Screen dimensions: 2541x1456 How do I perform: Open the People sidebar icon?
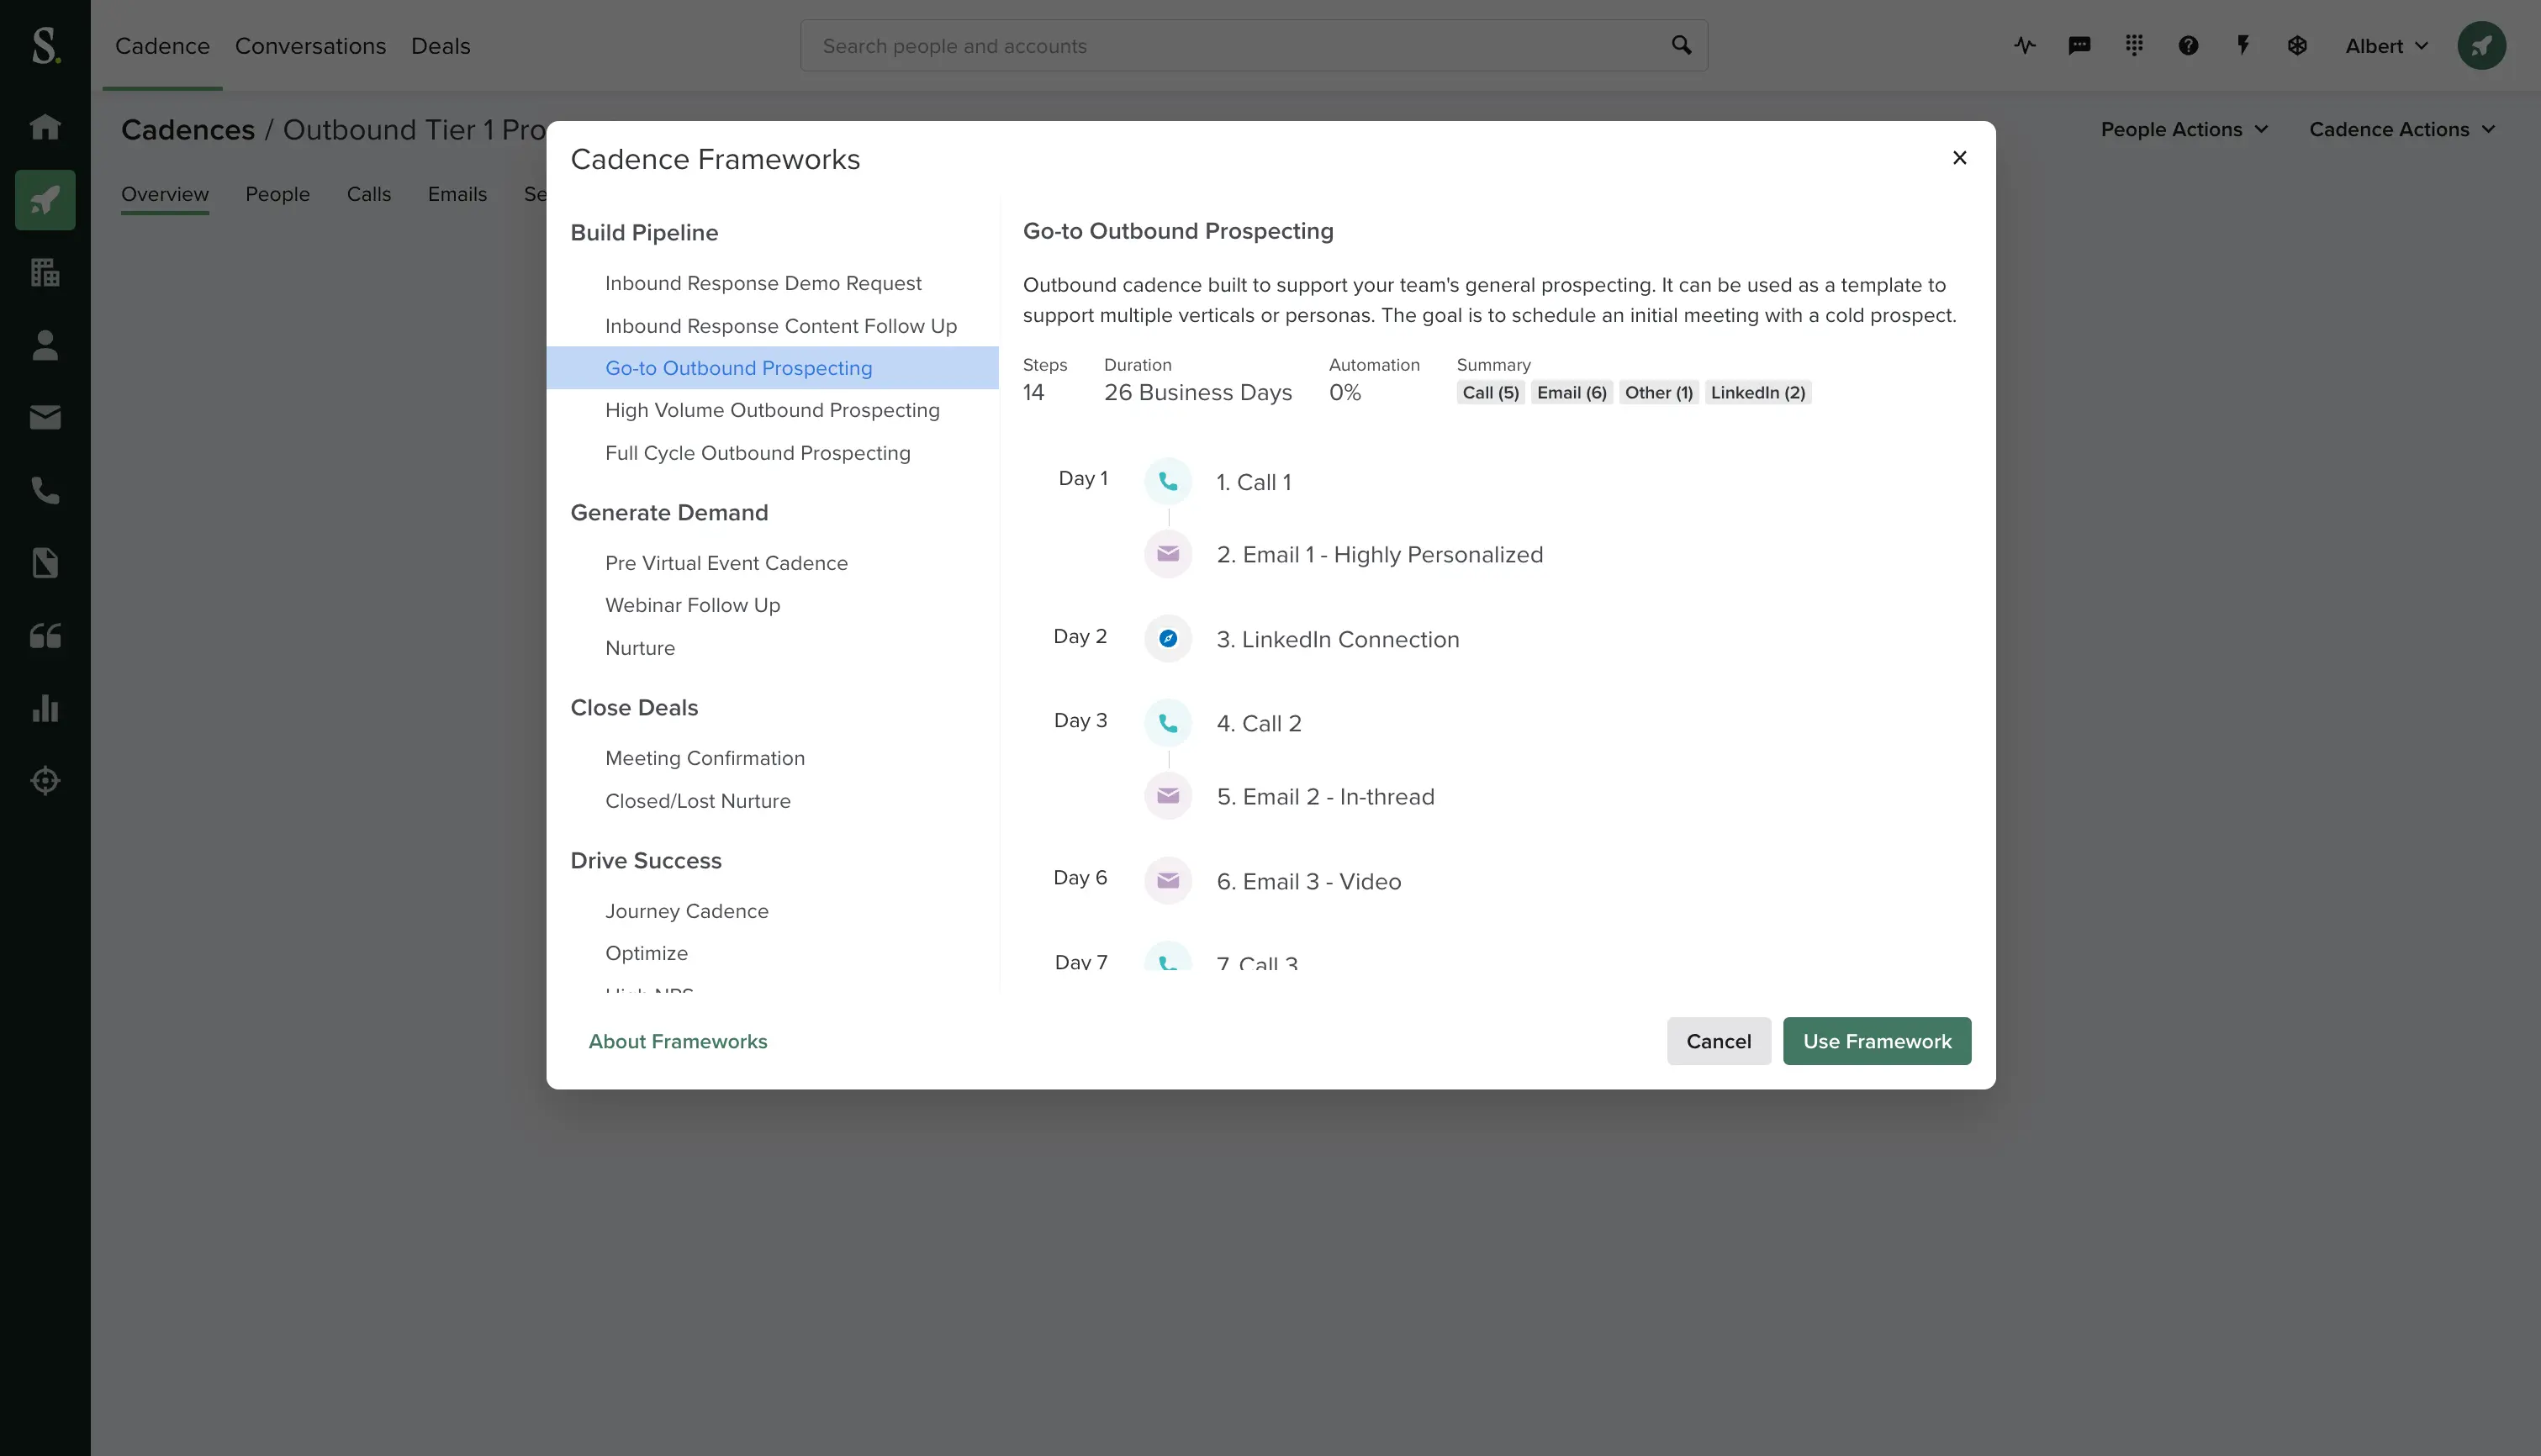point(45,345)
